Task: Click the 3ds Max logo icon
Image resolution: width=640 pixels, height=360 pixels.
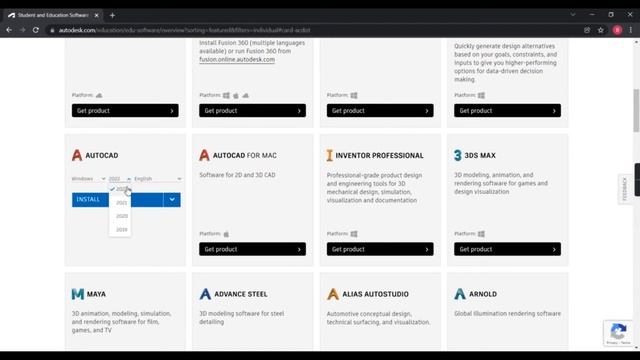Action: [x=458, y=156]
